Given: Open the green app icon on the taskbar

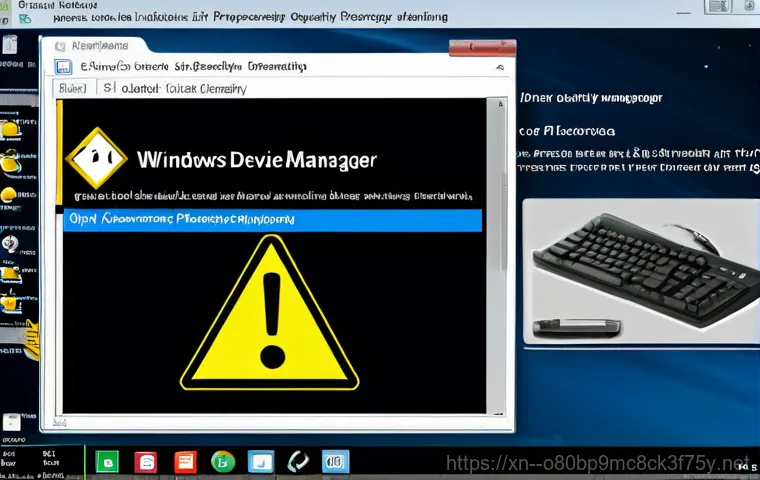Looking at the screenshot, I should (x=107, y=462).
